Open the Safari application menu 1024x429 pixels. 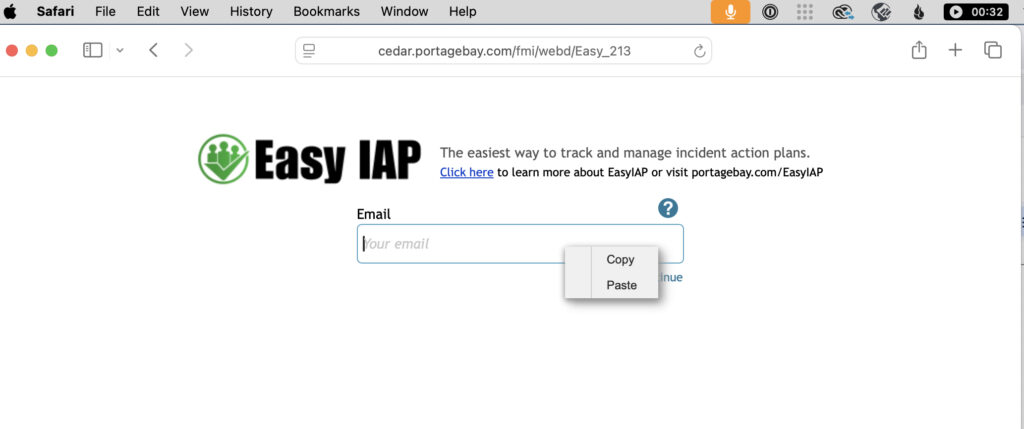tap(55, 11)
